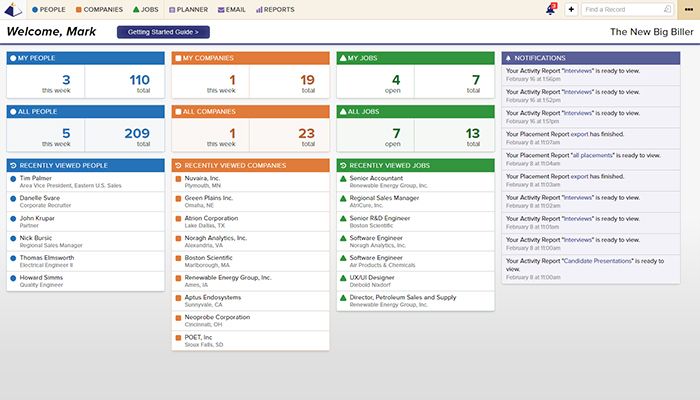This screenshot has width=700, height=400.
Task: Click the plus add-record icon
Action: pos(571,9)
